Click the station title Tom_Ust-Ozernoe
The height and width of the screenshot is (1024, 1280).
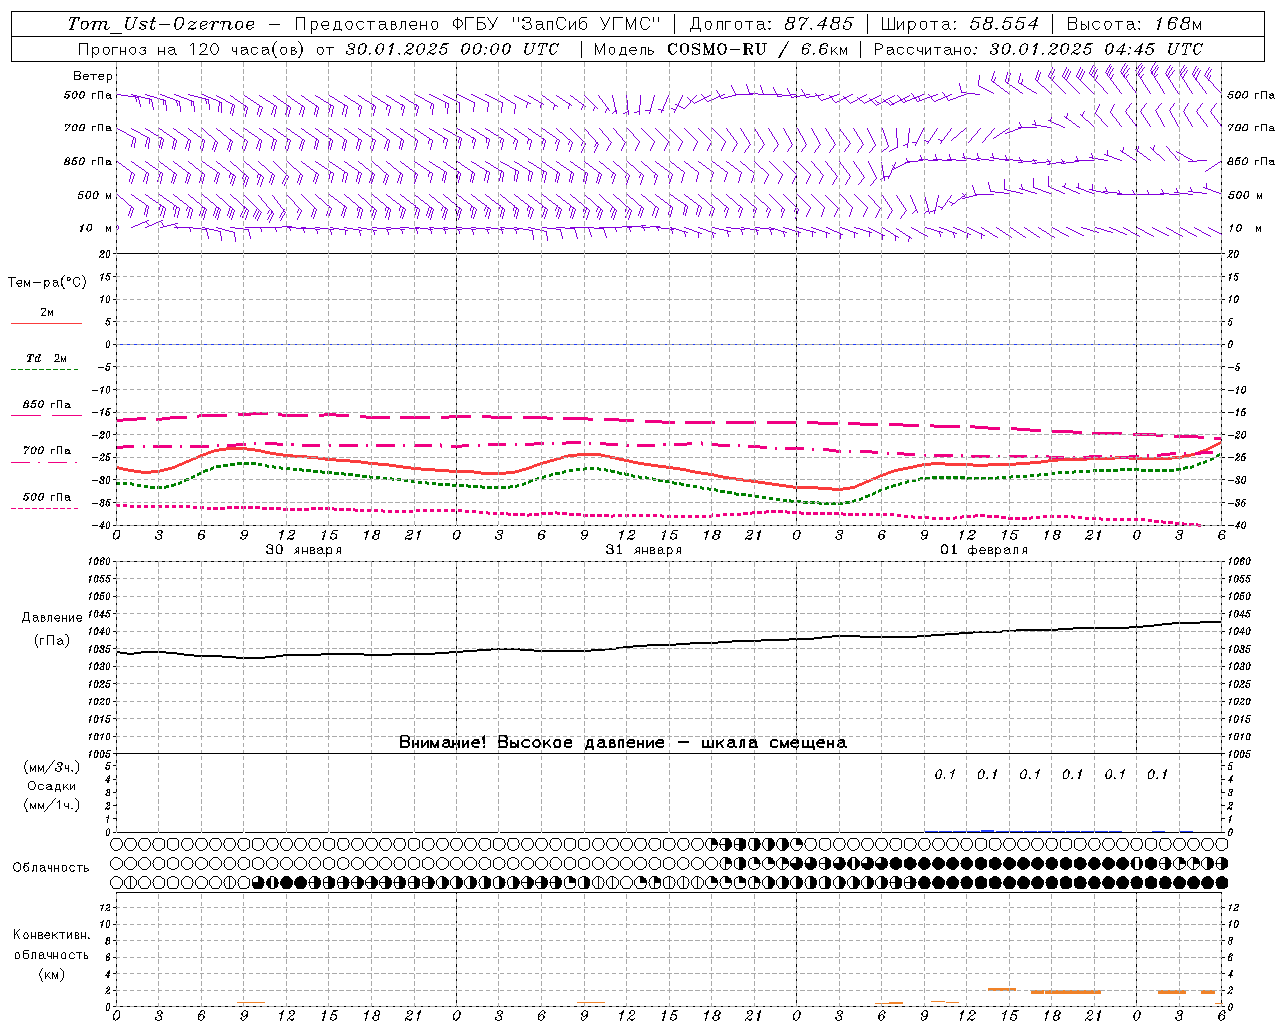[161, 24]
